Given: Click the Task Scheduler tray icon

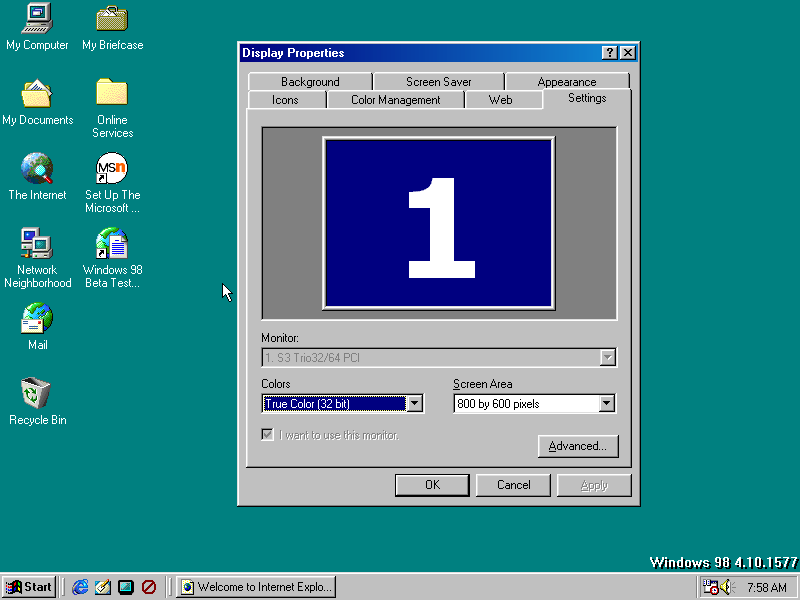Looking at the screenshot, I should [x=710, y=587].
